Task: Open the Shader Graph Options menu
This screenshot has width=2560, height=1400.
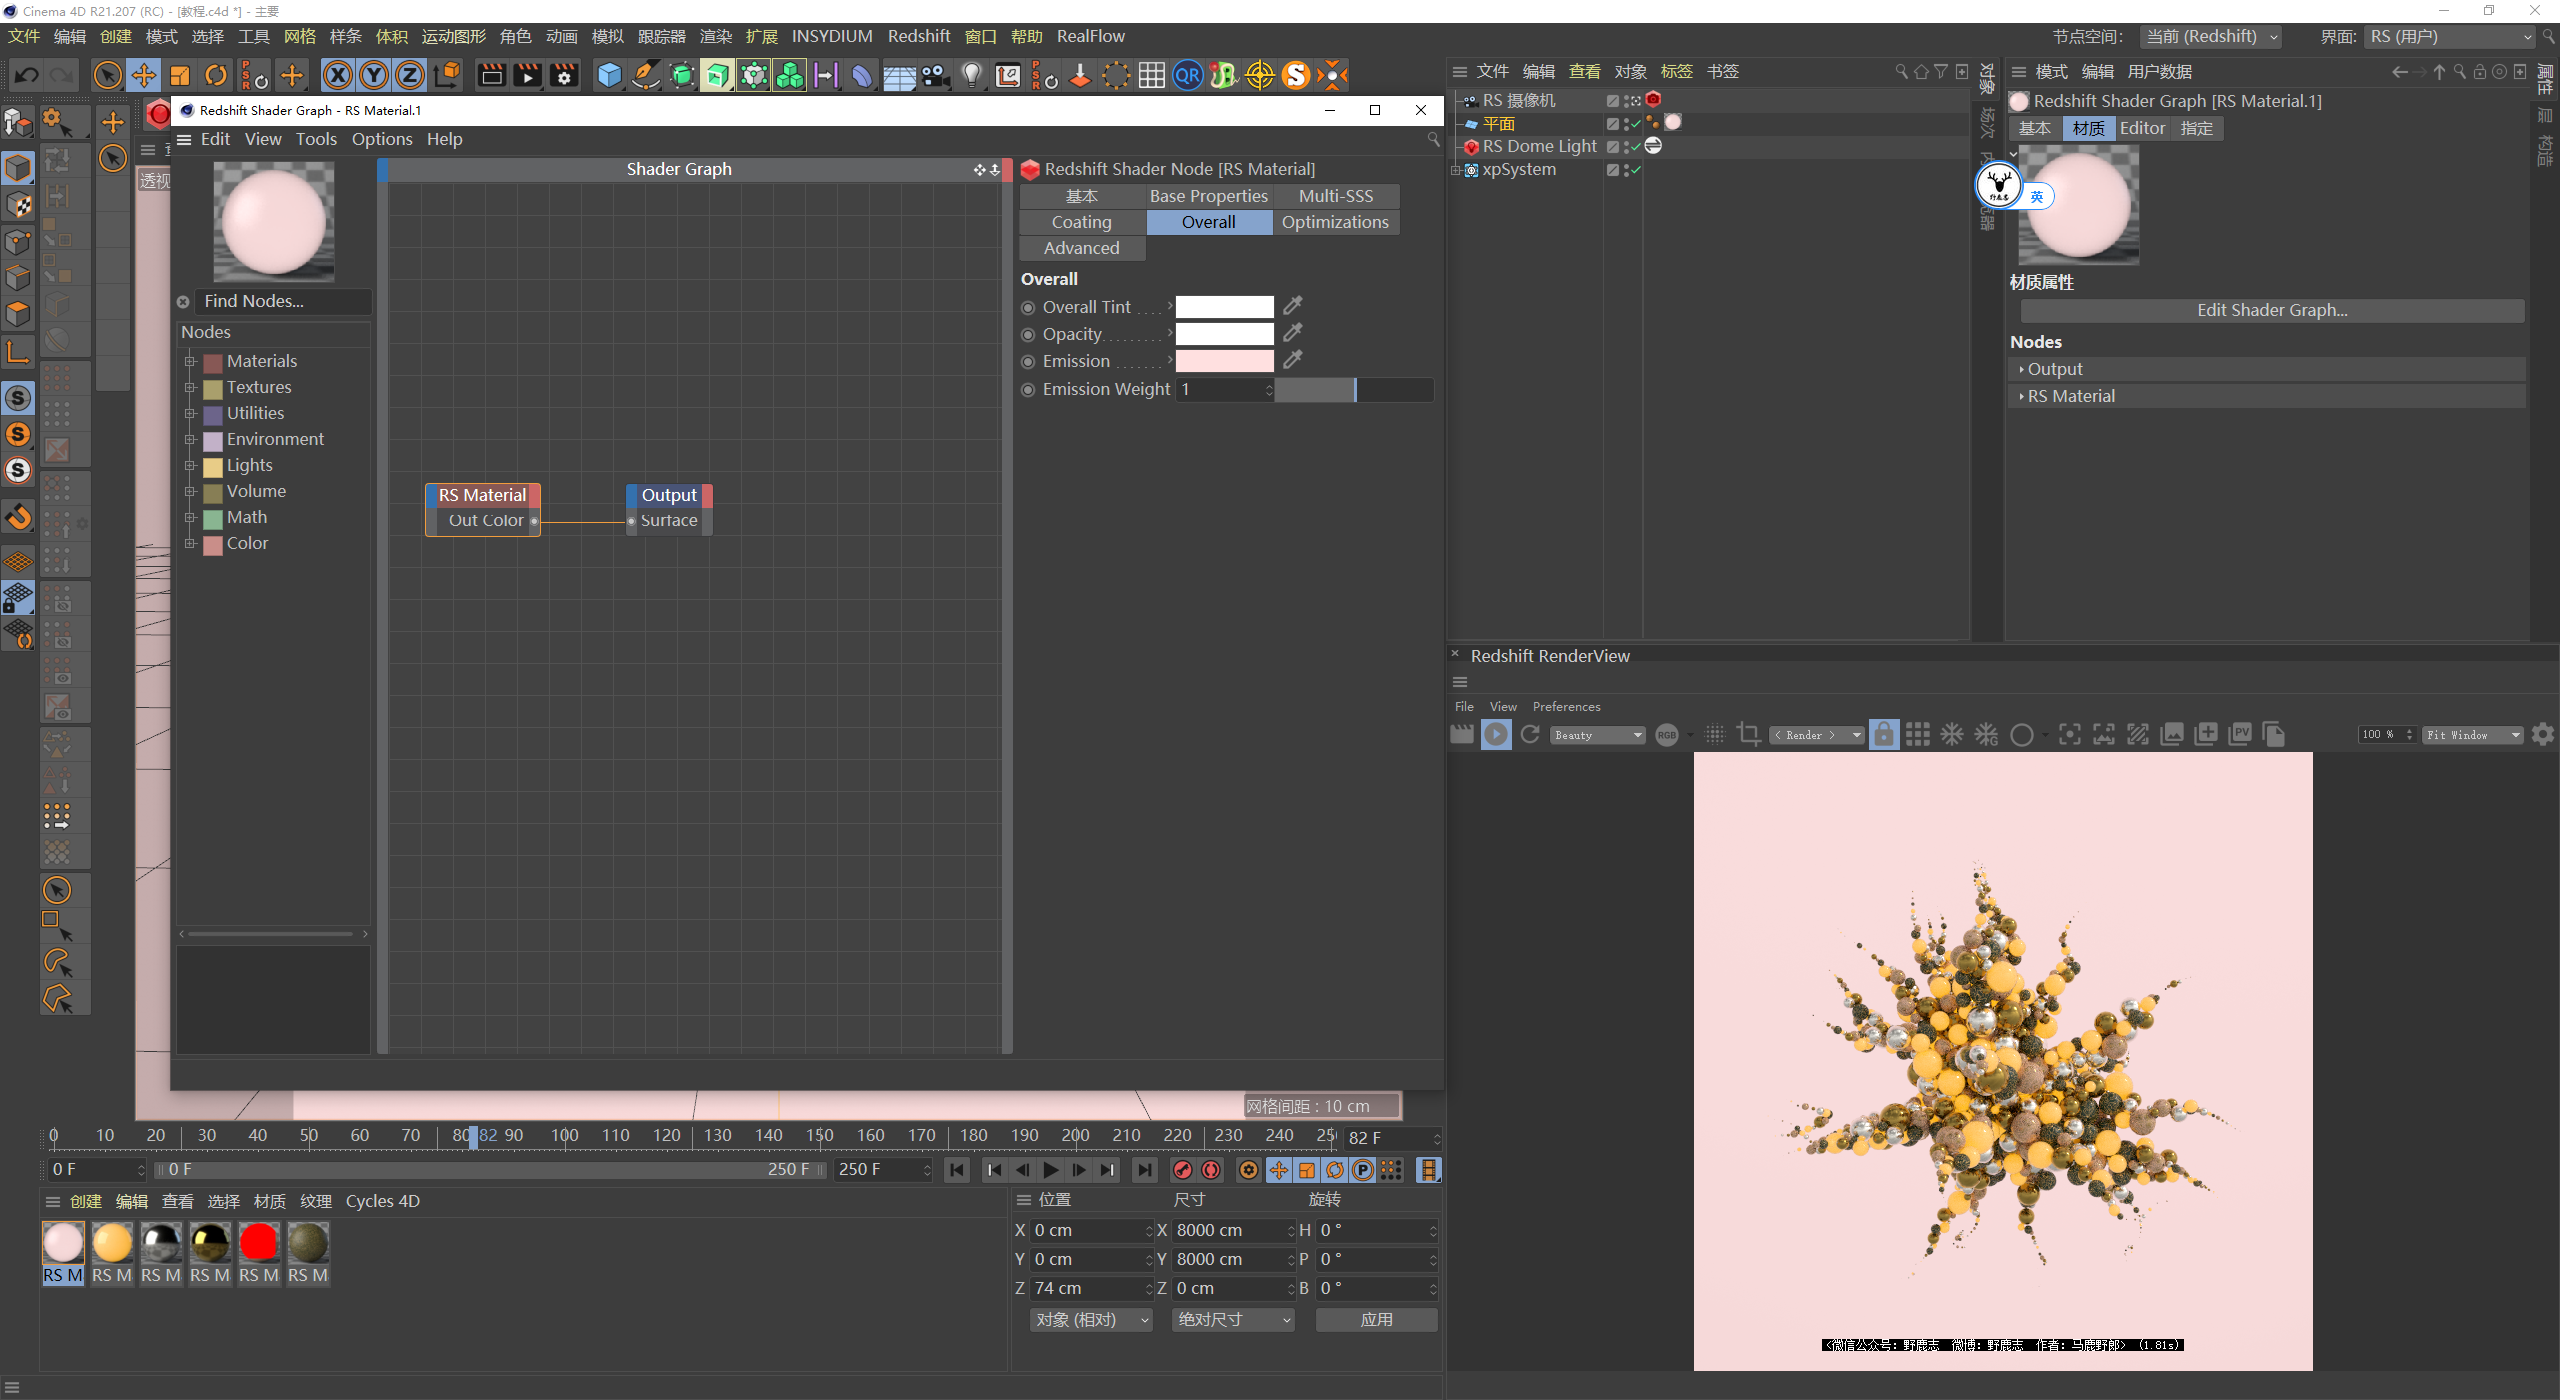Action: [382, 139]
